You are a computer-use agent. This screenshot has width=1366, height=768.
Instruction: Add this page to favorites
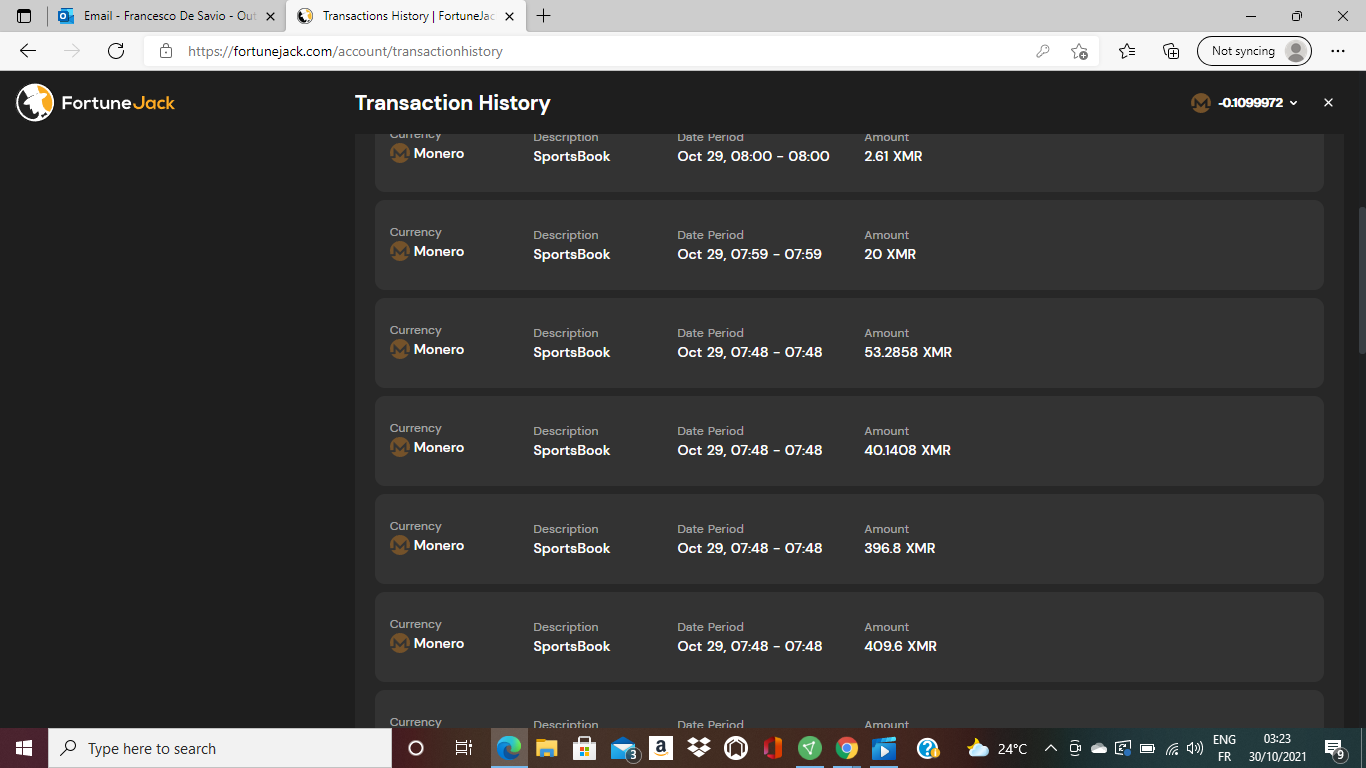pos(1079,51)
